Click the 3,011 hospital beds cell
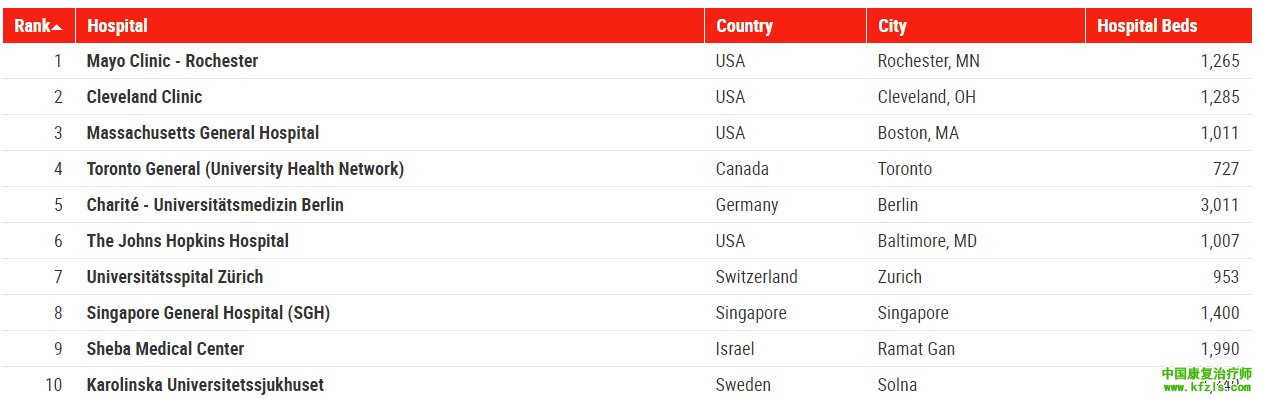1261x399 pixels. pyautogui.click(x=1168, y=205)
